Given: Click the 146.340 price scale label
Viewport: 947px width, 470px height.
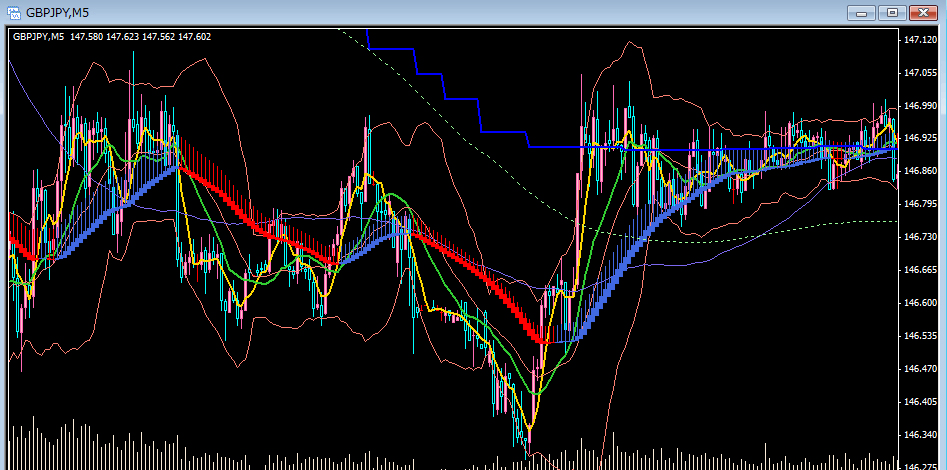Looking at the screenshot, I should click(x=920, y=435).
